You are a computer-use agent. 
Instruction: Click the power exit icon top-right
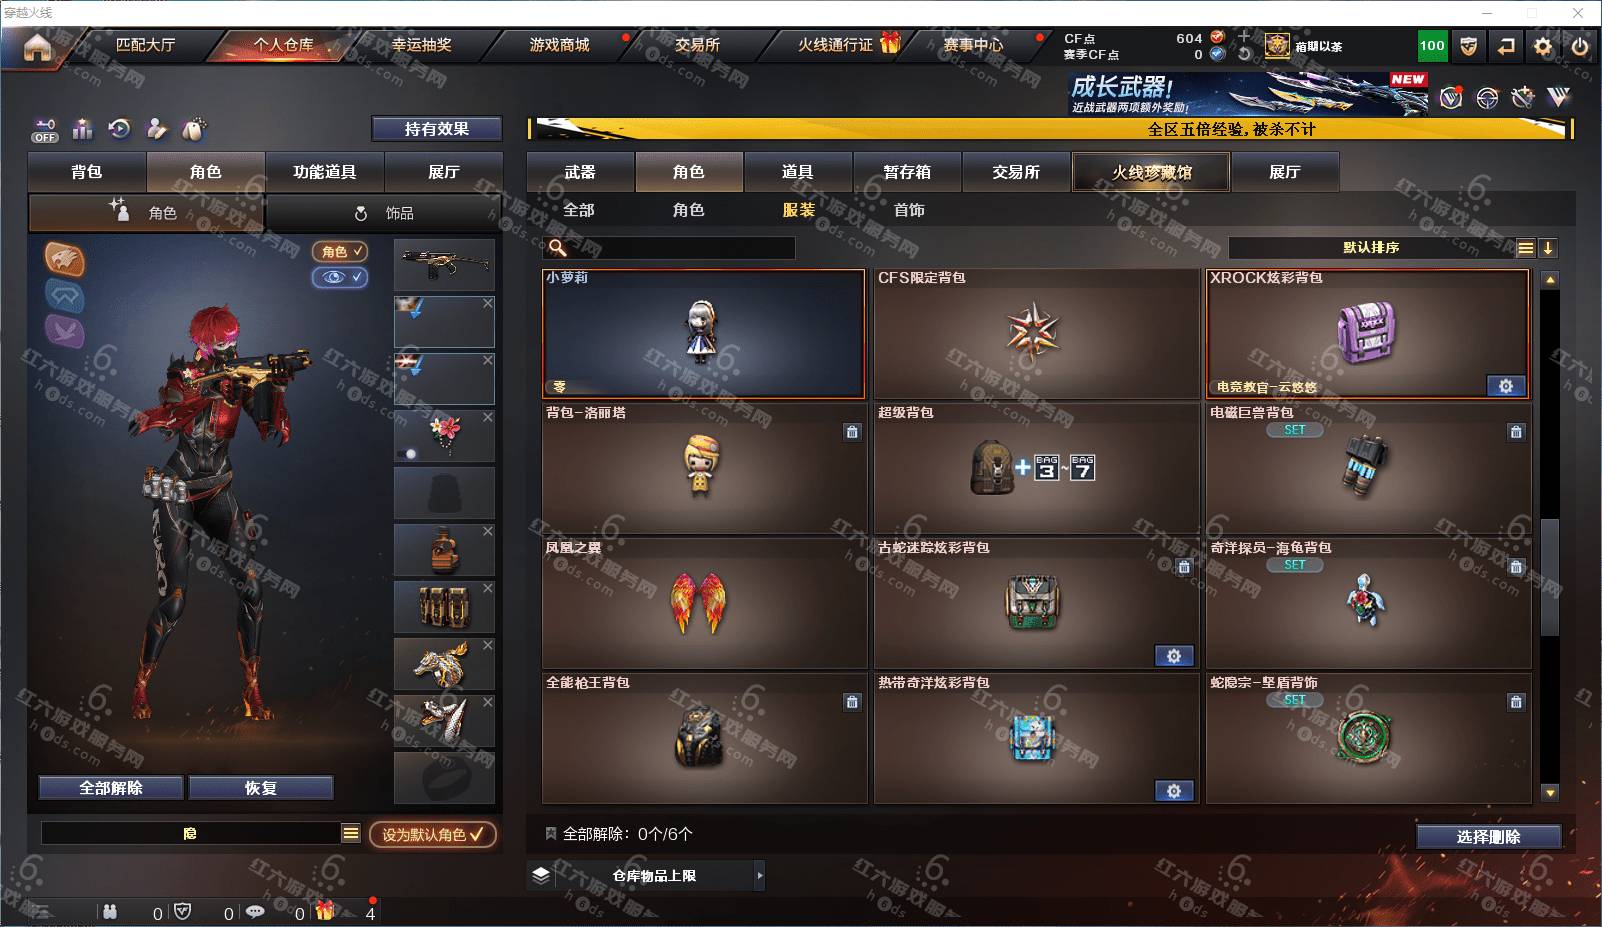(x=1580, y=46)
